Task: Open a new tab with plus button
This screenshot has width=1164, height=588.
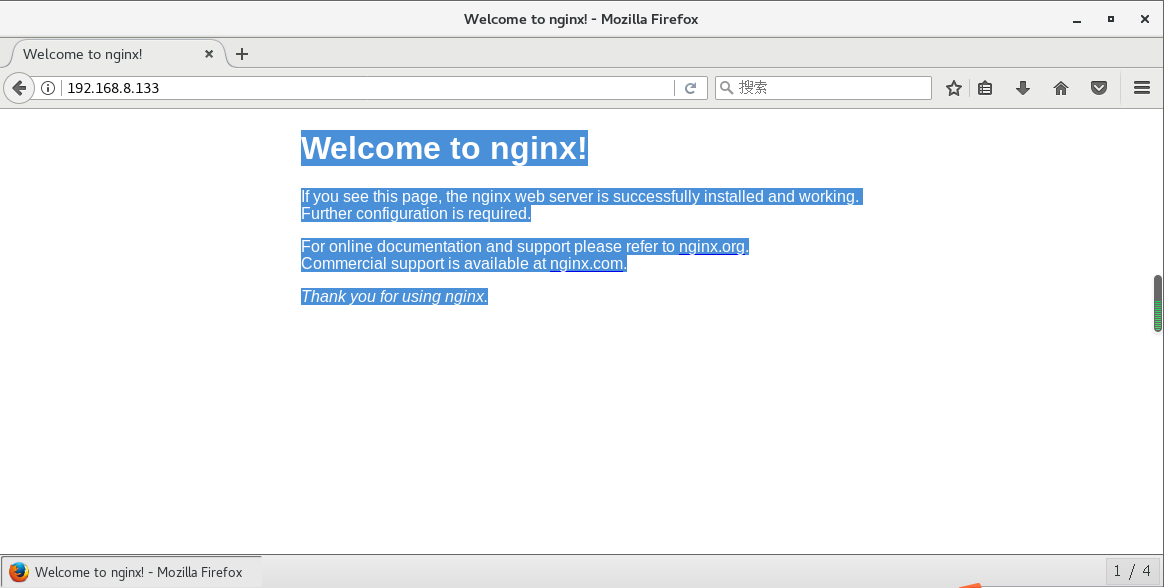Action: [x=241, y=53]
